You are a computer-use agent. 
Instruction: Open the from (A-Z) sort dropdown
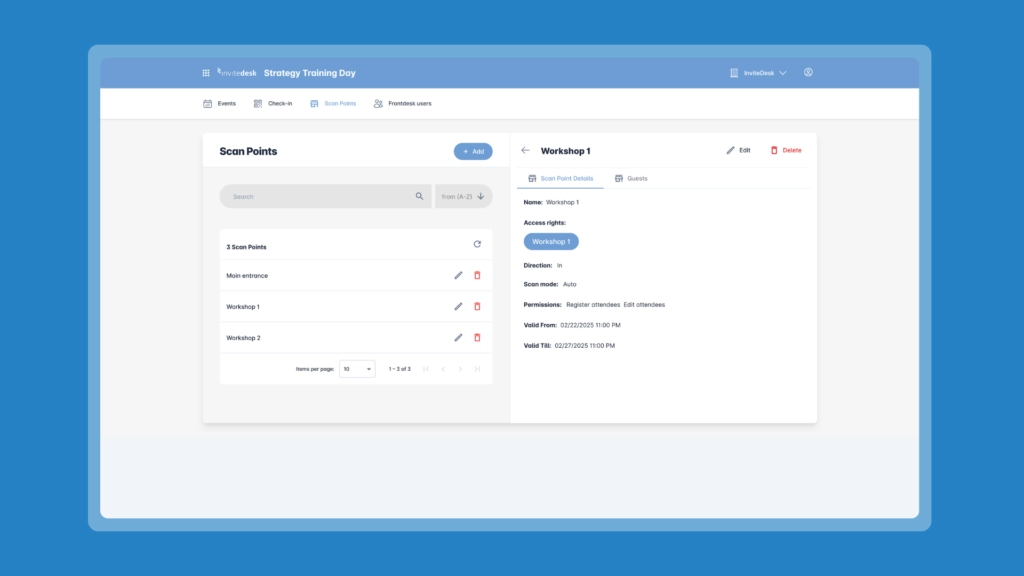click(x=464, y=196)
